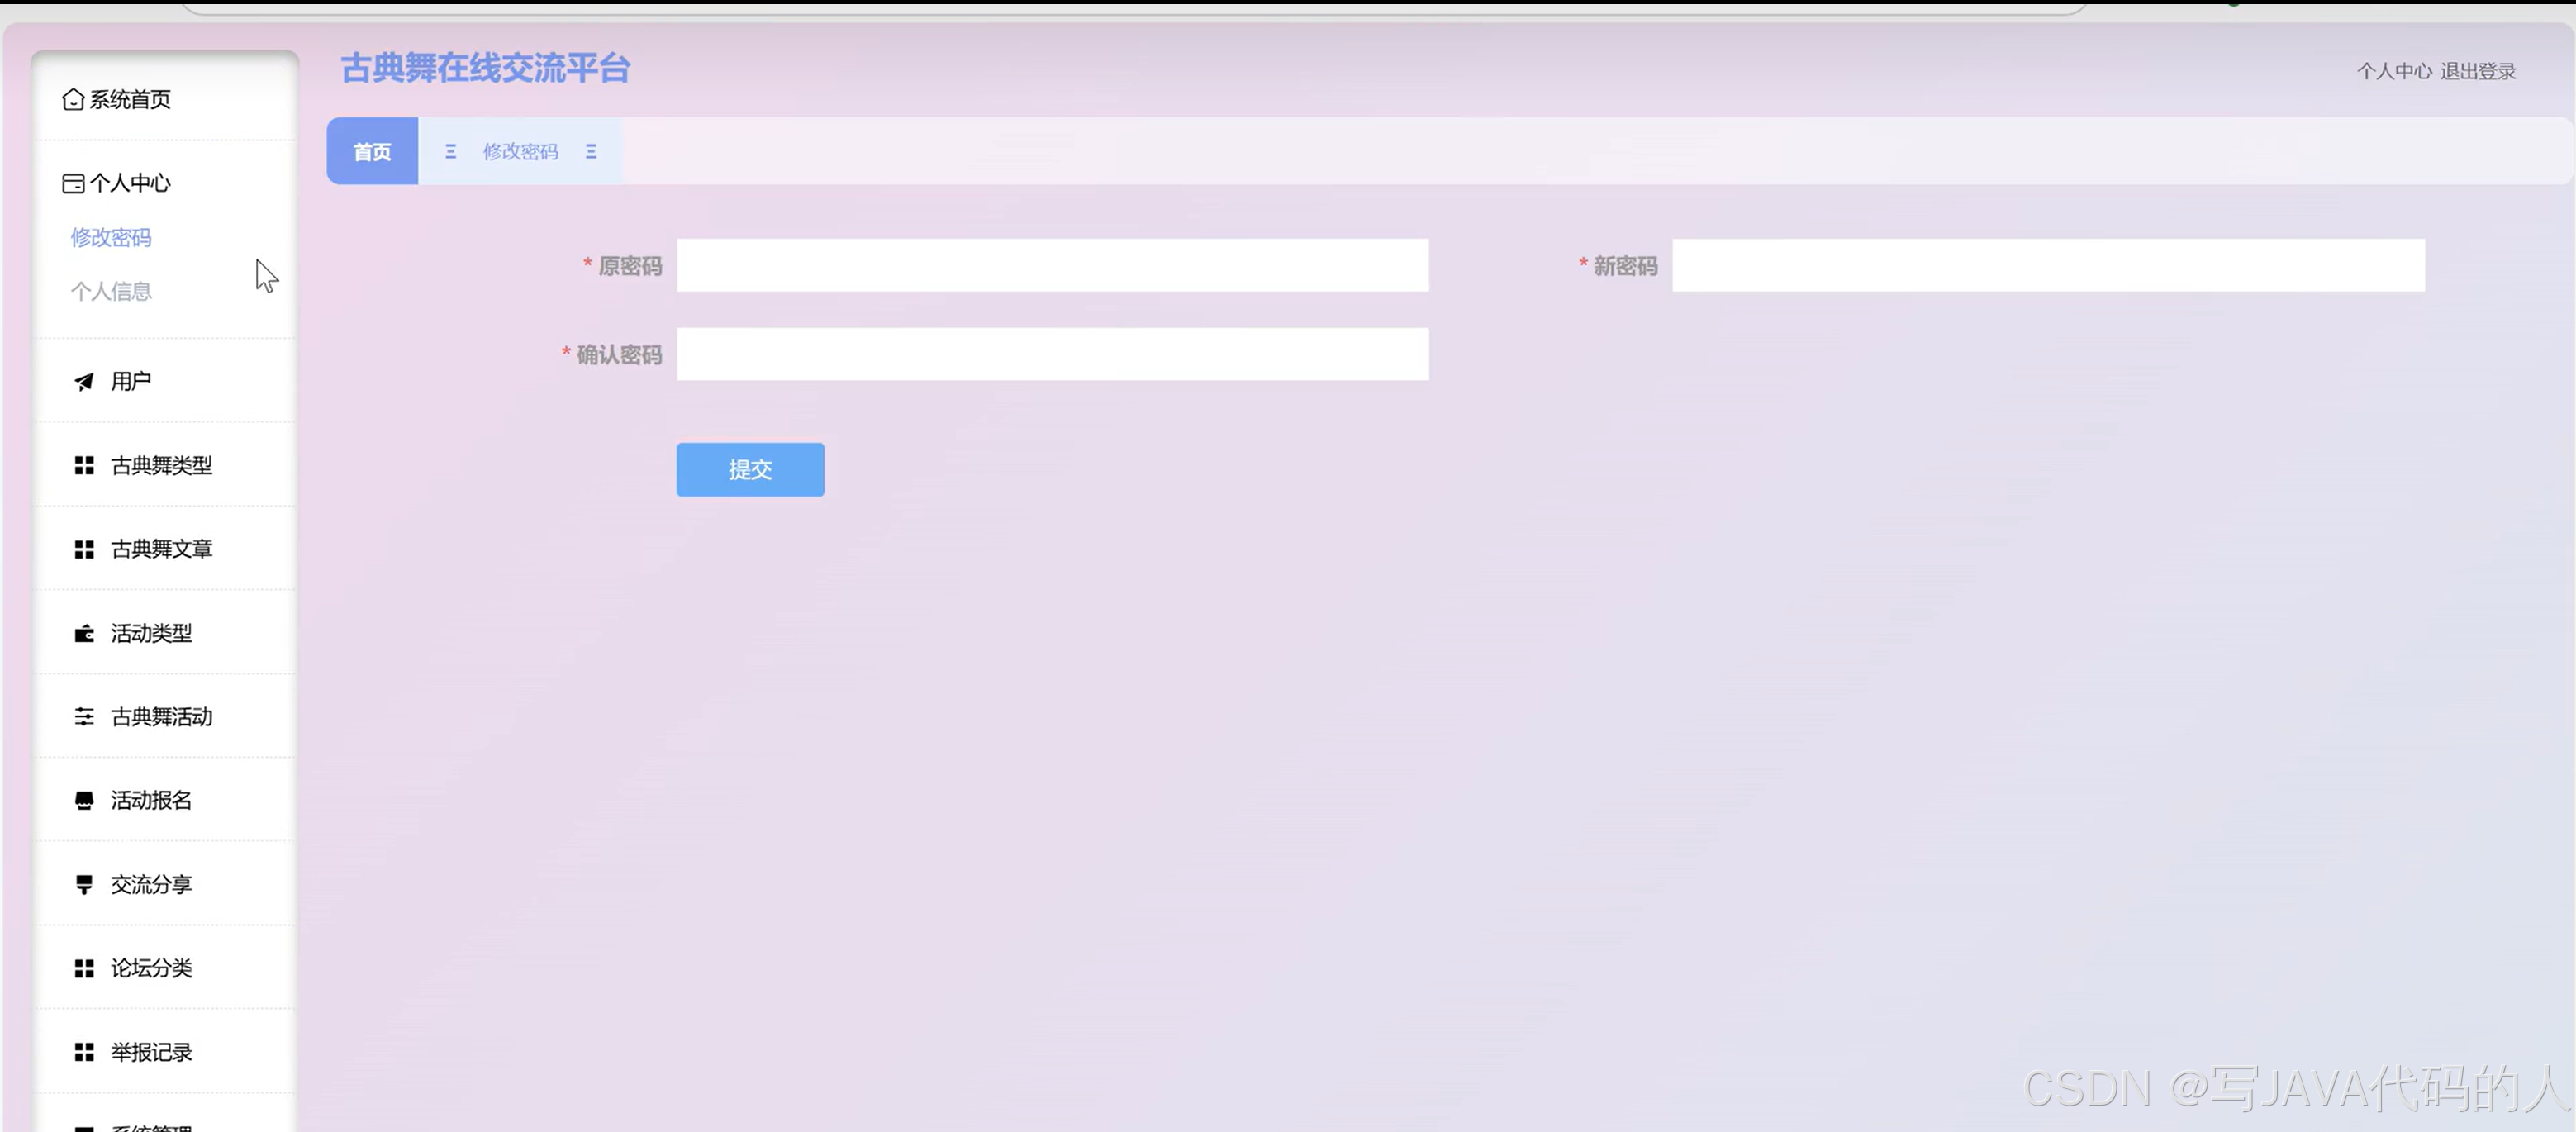The height and width of the screenshot is (1132, 2576).
Task: Click the grid icon beside 论坛分类
Action: coord(84,968)
